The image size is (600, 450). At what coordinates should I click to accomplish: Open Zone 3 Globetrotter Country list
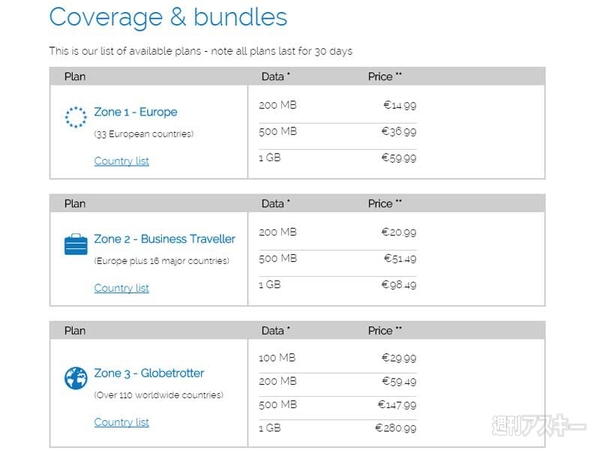coord(121,422)
